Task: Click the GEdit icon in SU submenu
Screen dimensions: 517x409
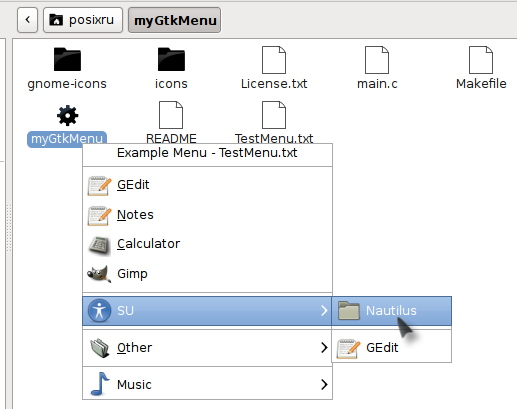Action: point(349,349)
